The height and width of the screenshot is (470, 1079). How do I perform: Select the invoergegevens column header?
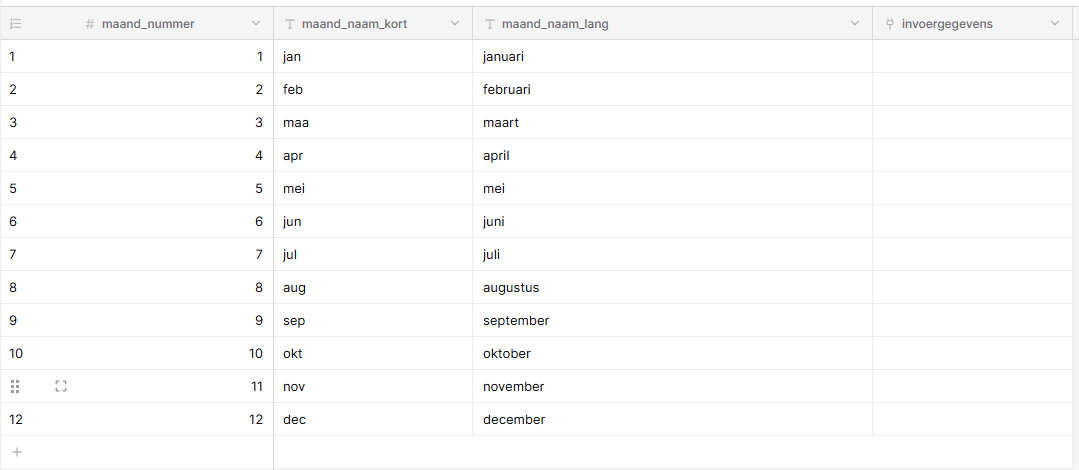coord(972,23)
